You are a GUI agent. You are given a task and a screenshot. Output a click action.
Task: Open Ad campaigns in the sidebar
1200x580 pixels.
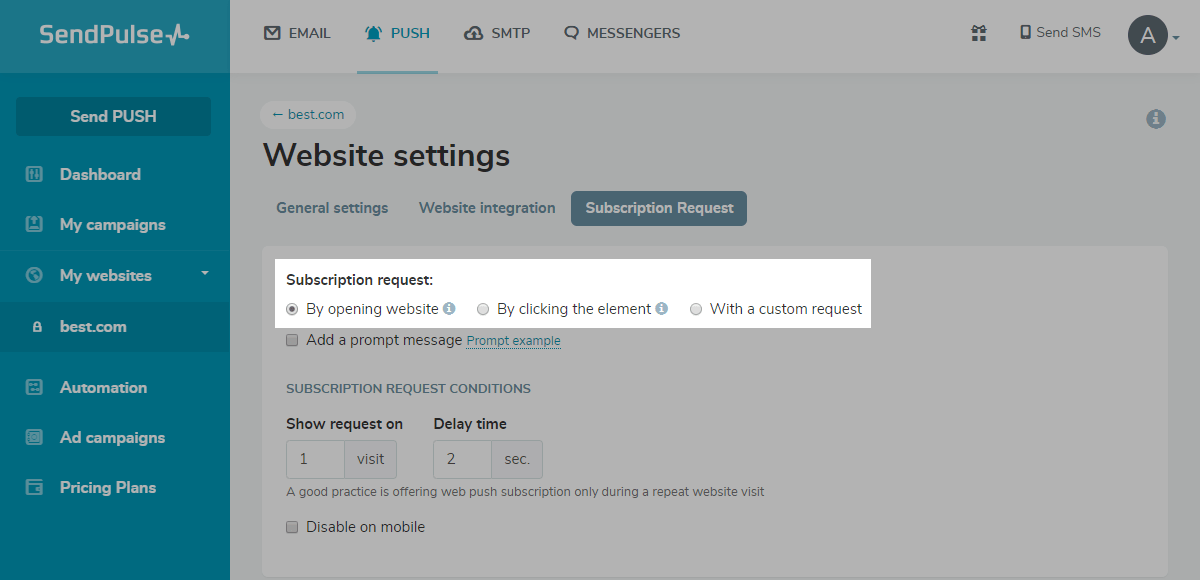click(x=112, y=437)
